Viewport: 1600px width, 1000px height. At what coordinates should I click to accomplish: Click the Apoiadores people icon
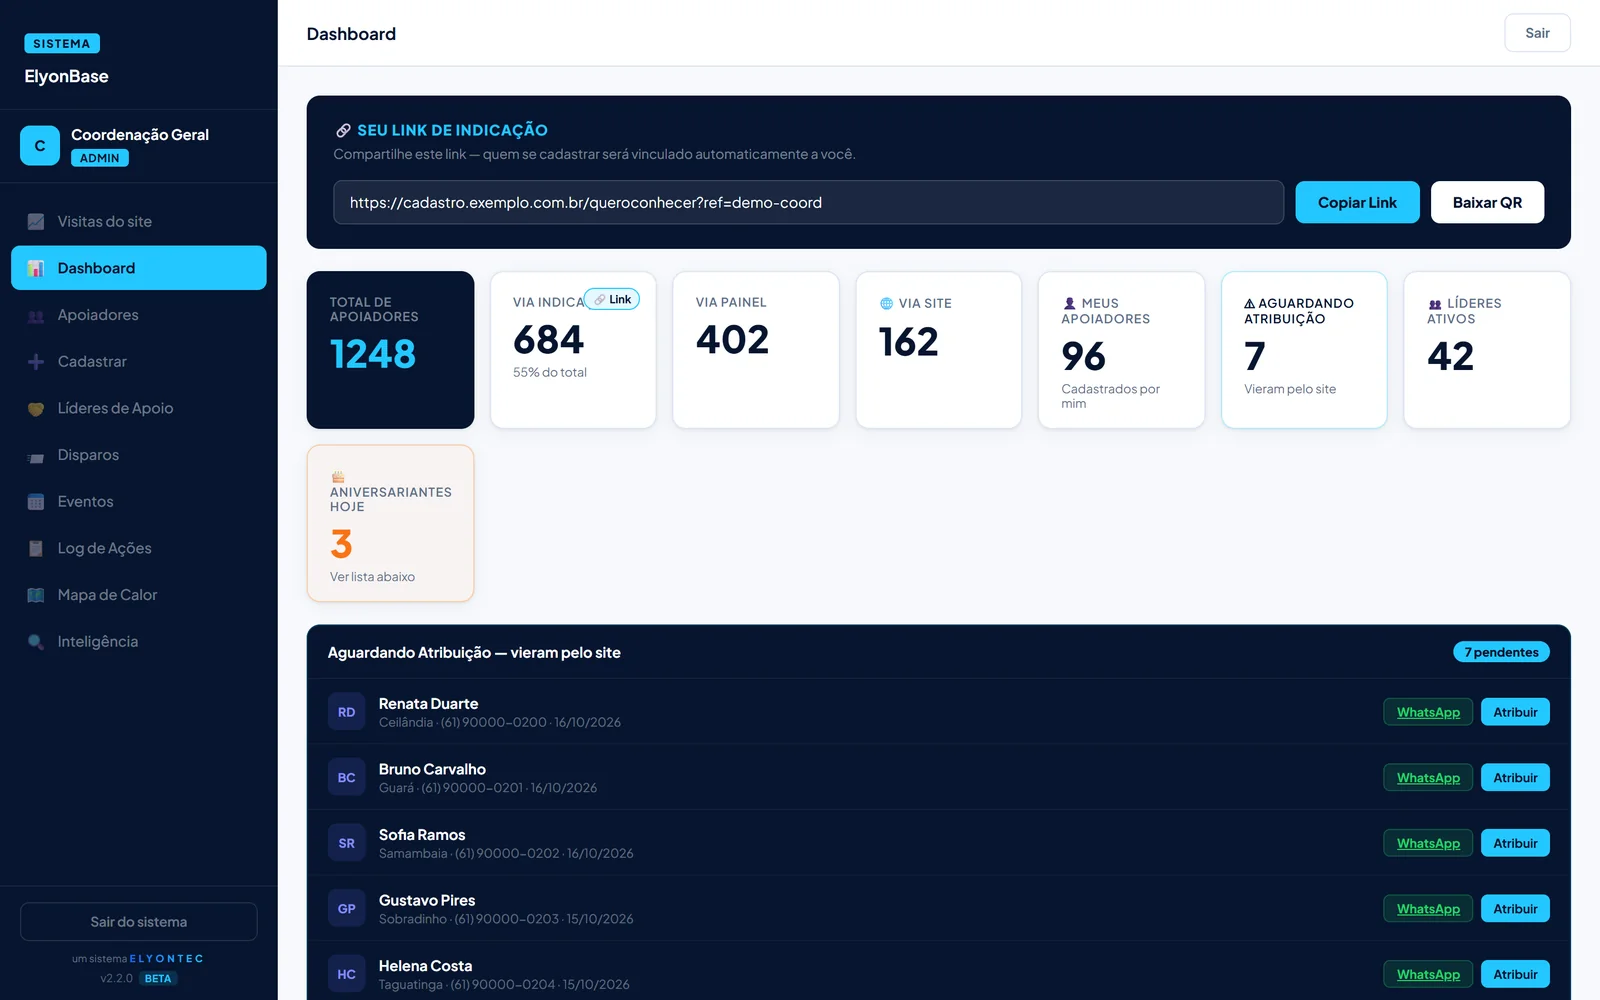point(36,315)
